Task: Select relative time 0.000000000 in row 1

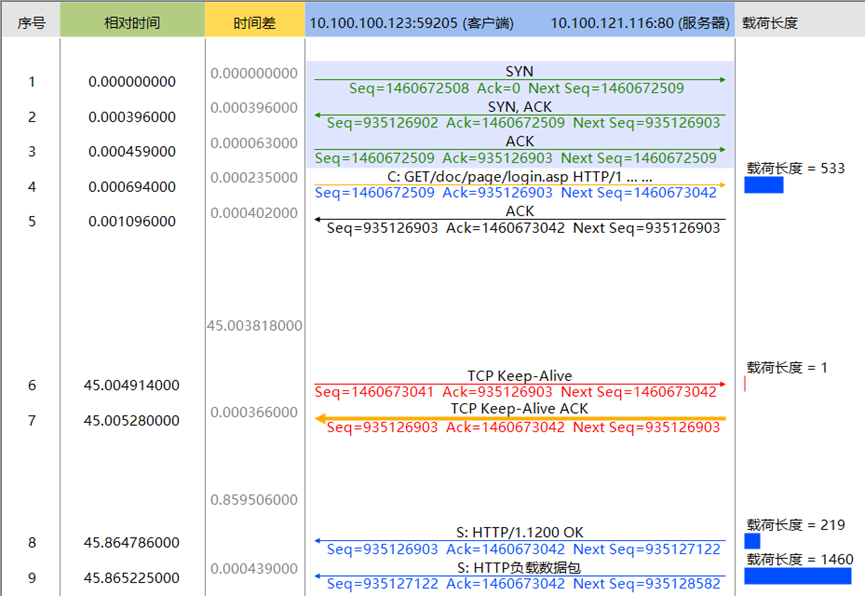Action: click(132, 82)
